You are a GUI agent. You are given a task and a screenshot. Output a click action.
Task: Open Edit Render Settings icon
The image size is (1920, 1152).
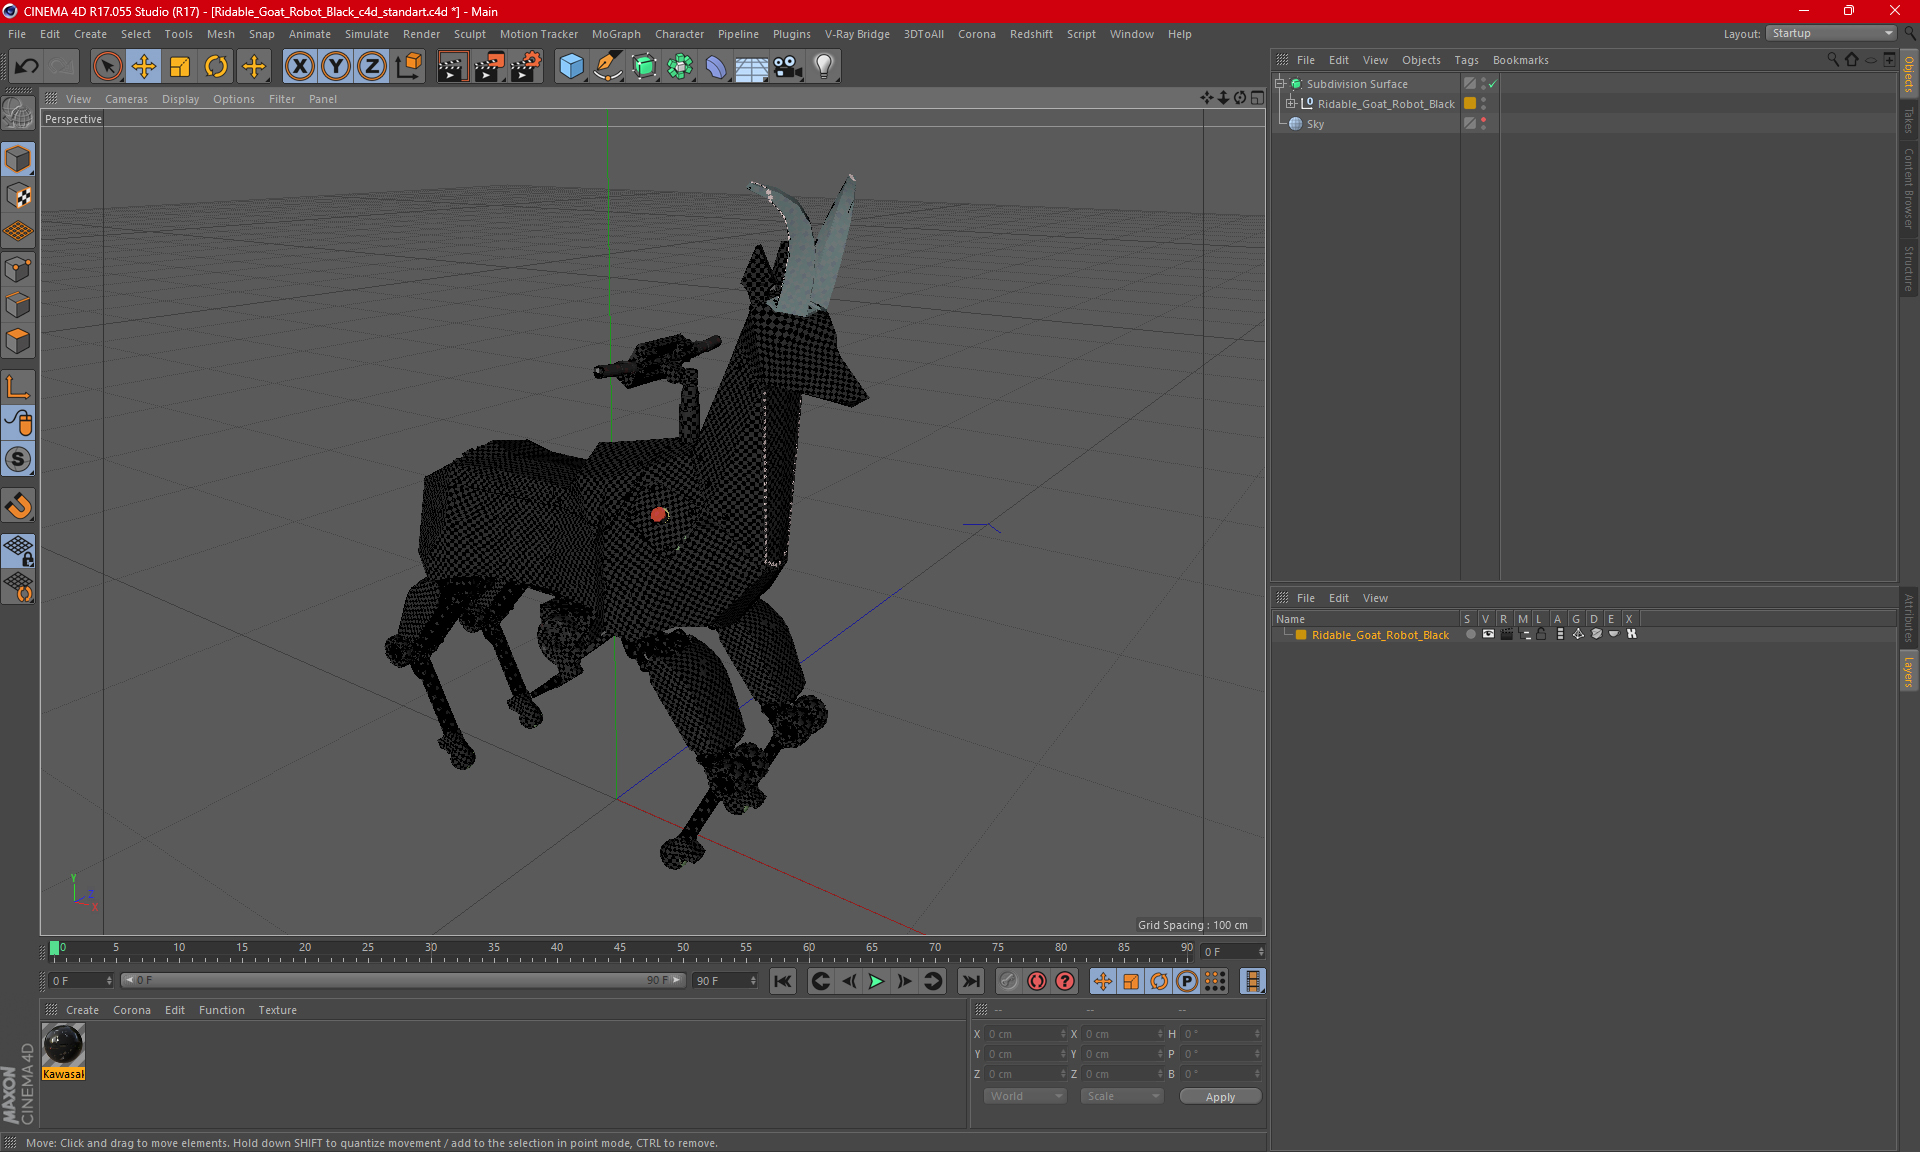click(x=526, y=67)
